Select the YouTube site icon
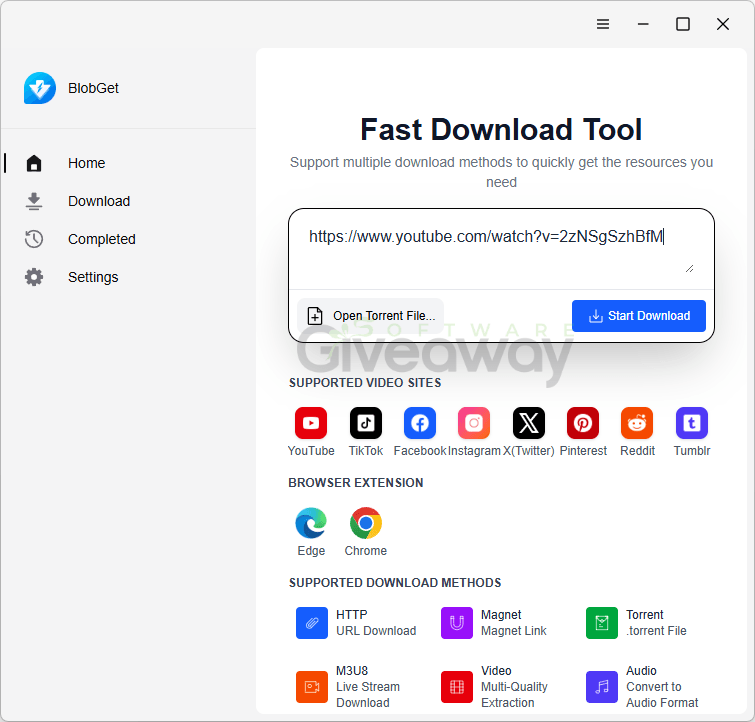Image resolution: width=755 pixels, height=722 pixels. coord(311,423)
